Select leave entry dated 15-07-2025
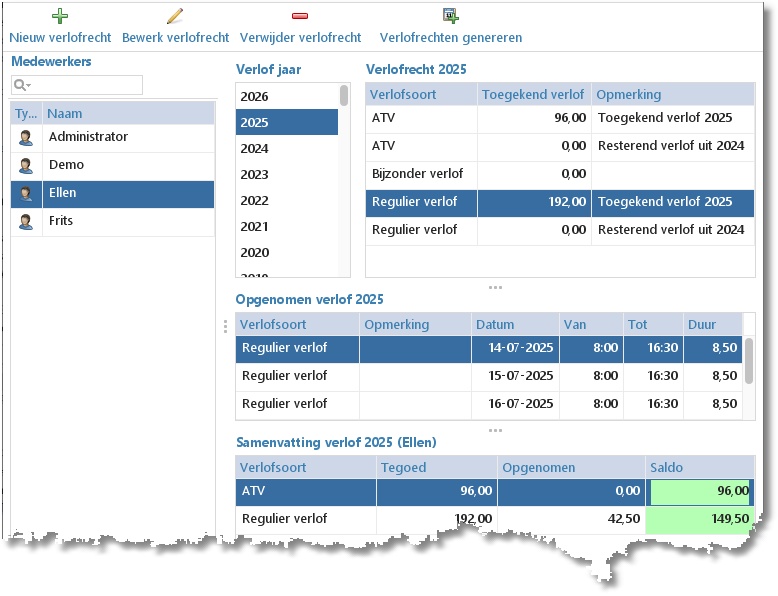The width and height of the screenshot is (778, 596). coord(489,376)
